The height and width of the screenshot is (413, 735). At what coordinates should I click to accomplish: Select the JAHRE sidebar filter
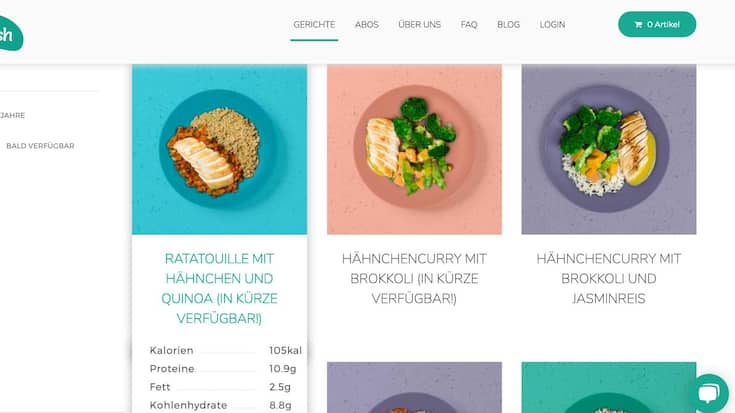pyautogui.click(x=12, y=115)
